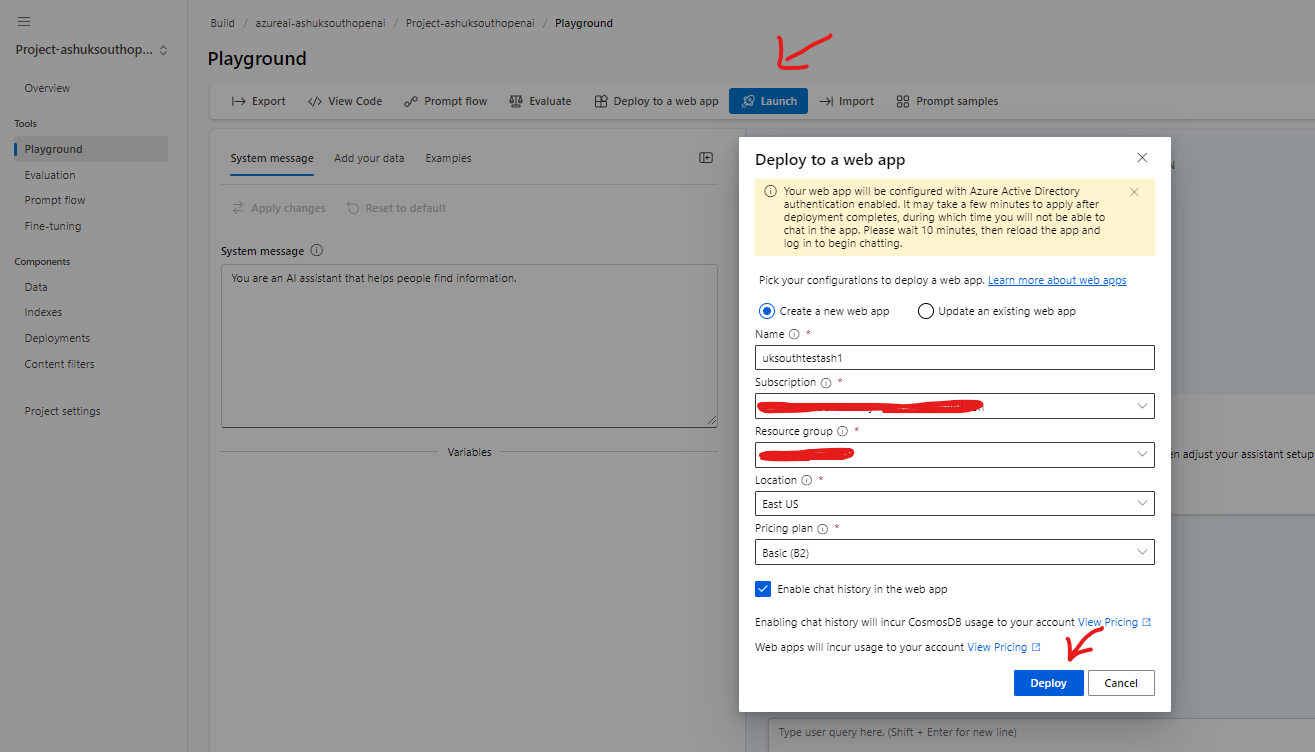
Task: Open View Pricing link for CosmosDB
Action: (x=1114, y=622)
